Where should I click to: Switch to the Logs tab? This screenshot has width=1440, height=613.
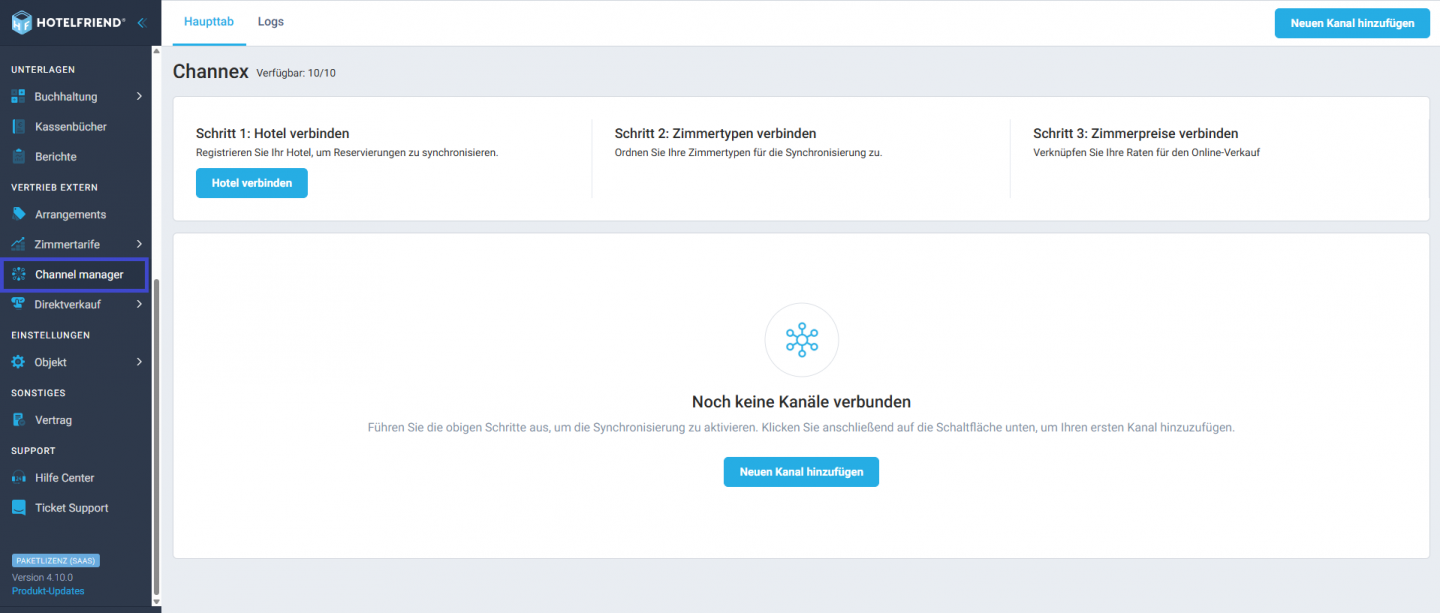271,22
